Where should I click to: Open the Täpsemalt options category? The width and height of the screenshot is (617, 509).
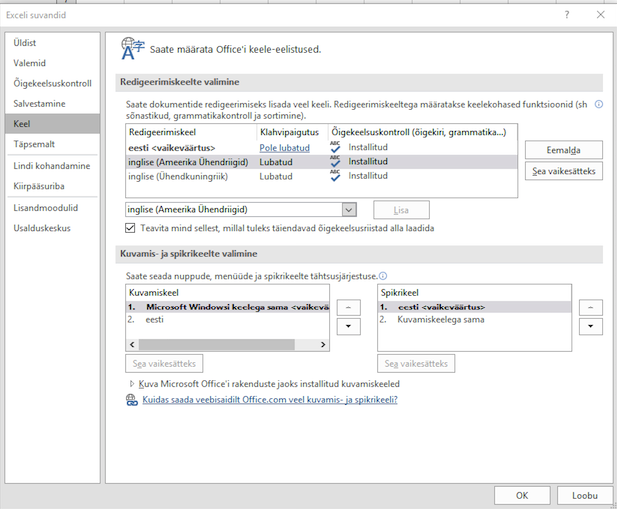(x=52, y=144)
